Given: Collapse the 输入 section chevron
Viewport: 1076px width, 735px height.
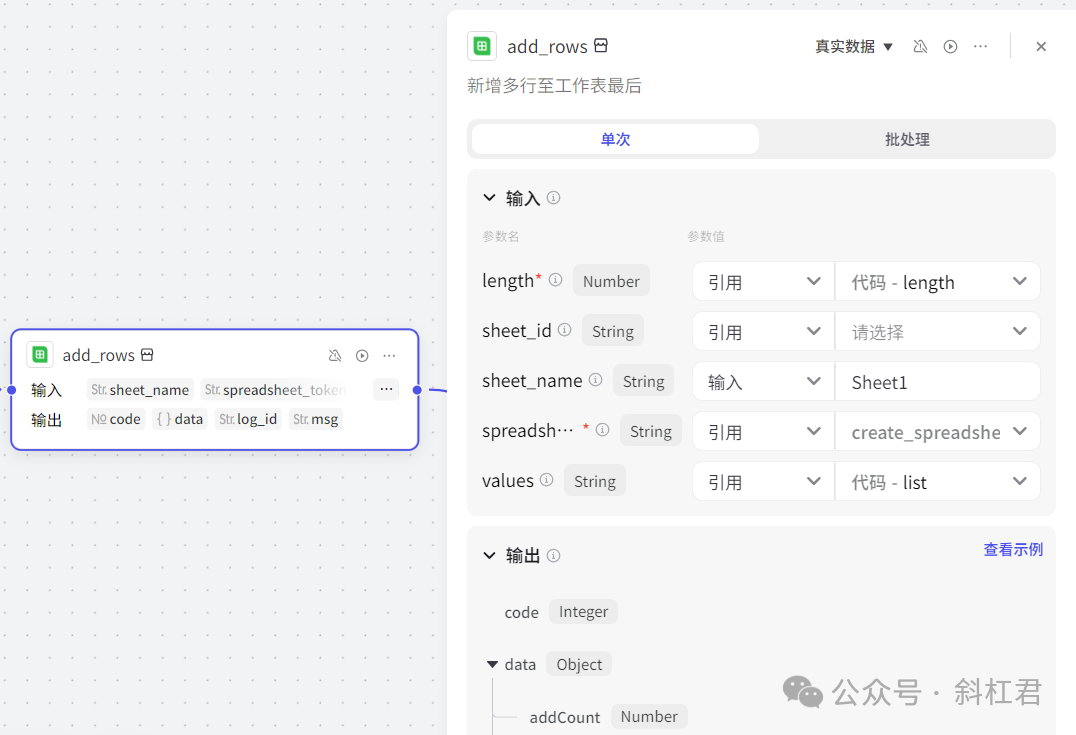Looking at the screenshot, I should [489, 198].
